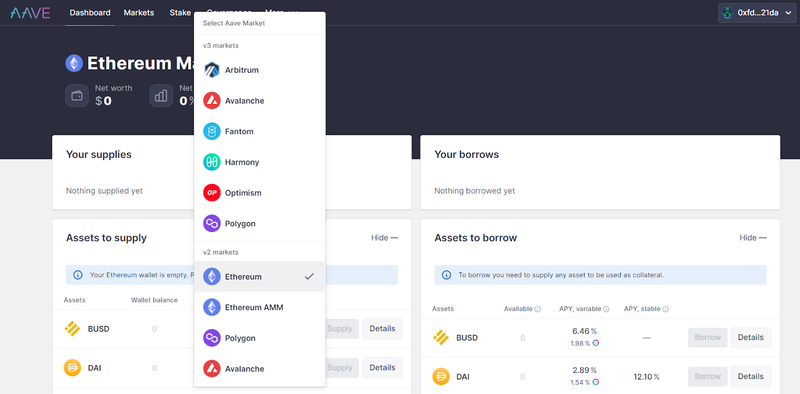
Task: Click Supply button for DAI
Action: pyautogui.click(x=342, y=367)
